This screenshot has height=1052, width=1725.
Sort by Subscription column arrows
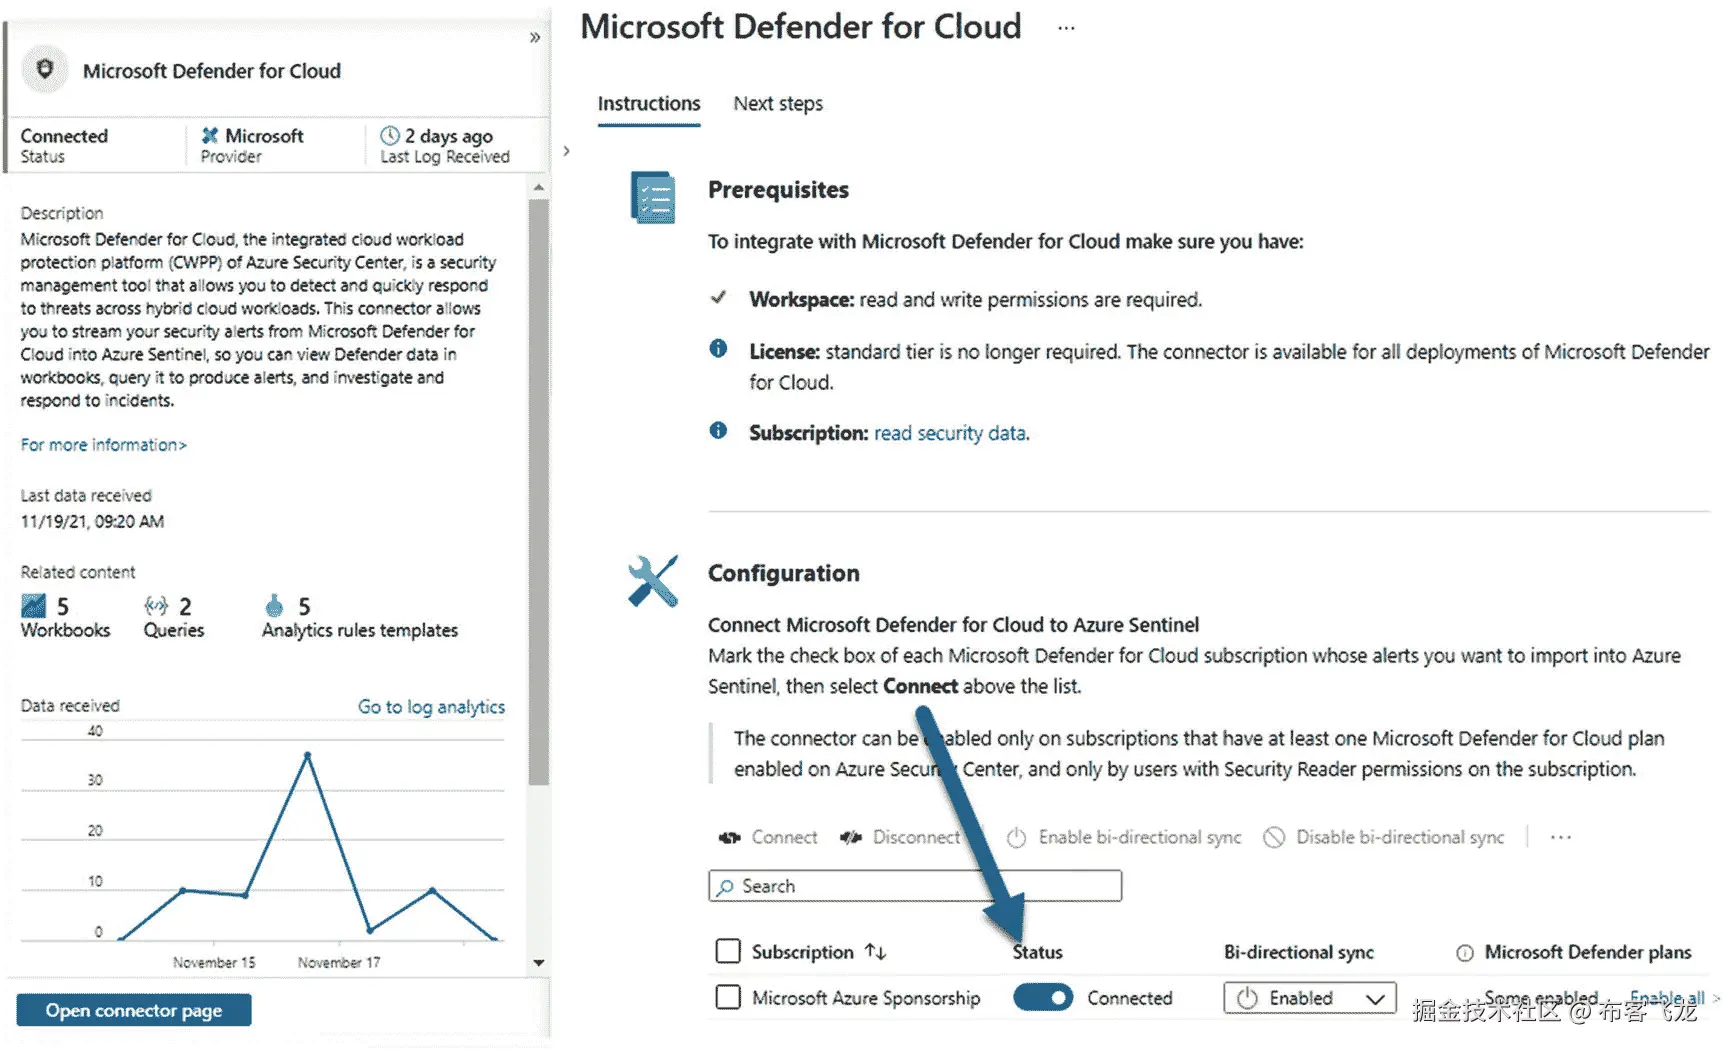876,952
